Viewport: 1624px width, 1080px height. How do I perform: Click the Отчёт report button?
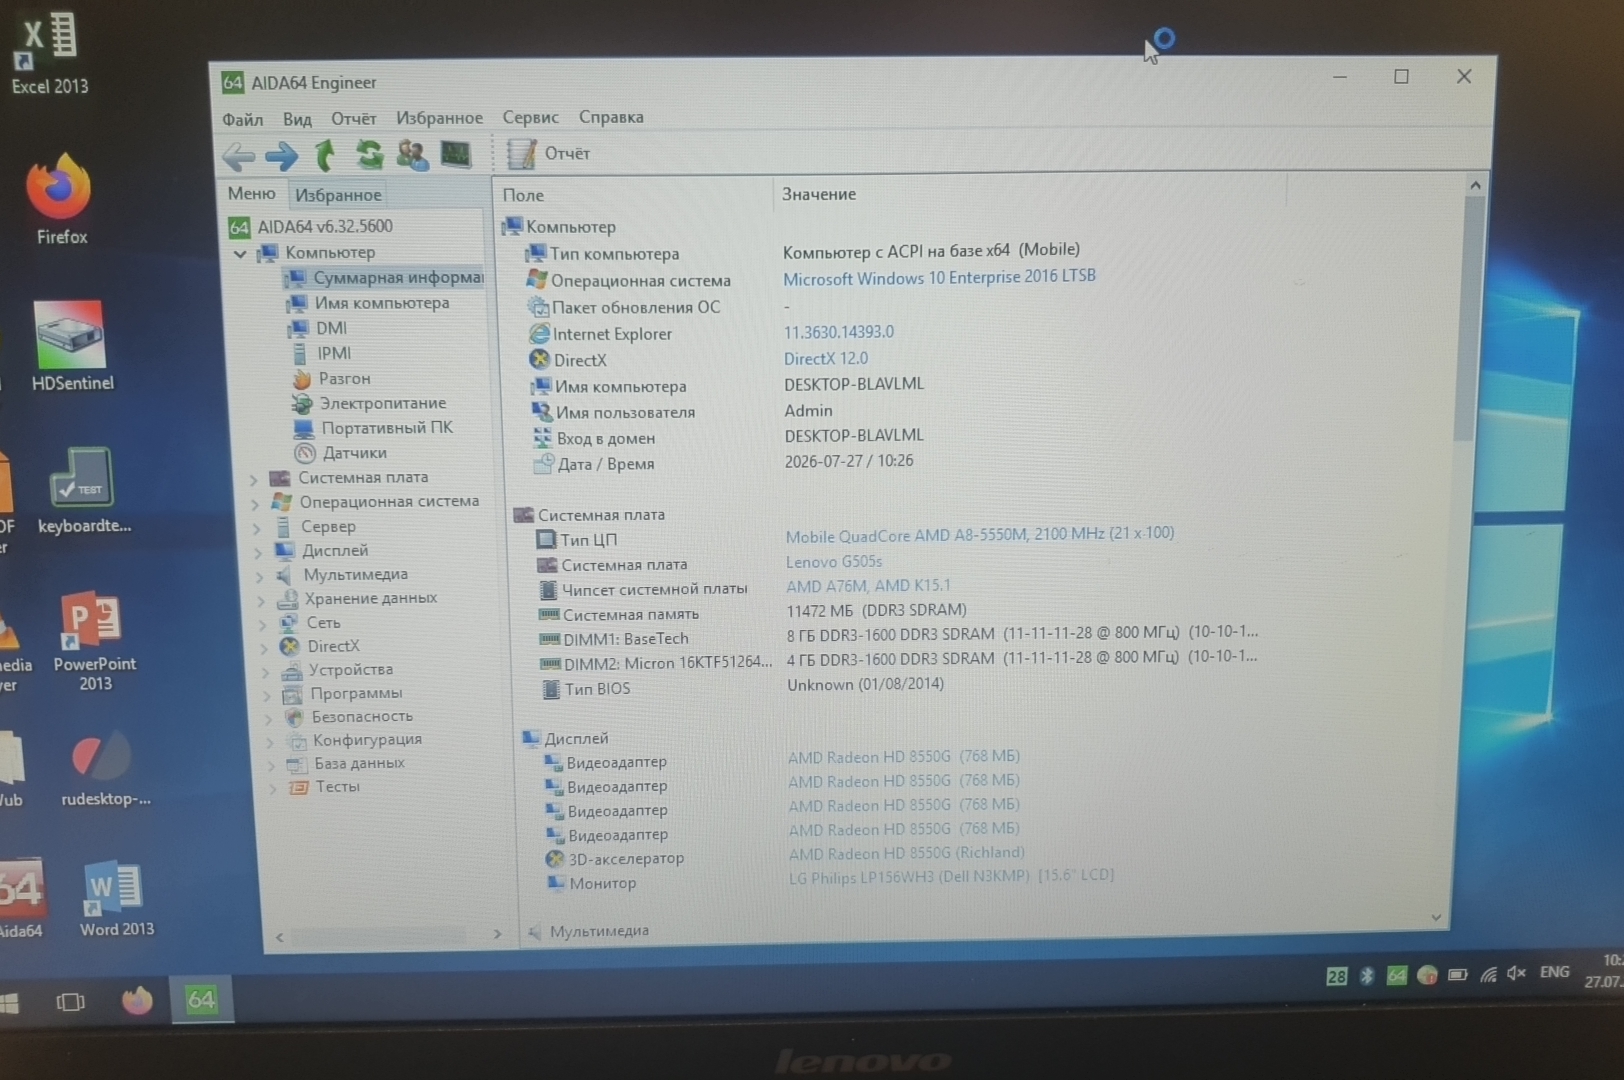(549, 153)
